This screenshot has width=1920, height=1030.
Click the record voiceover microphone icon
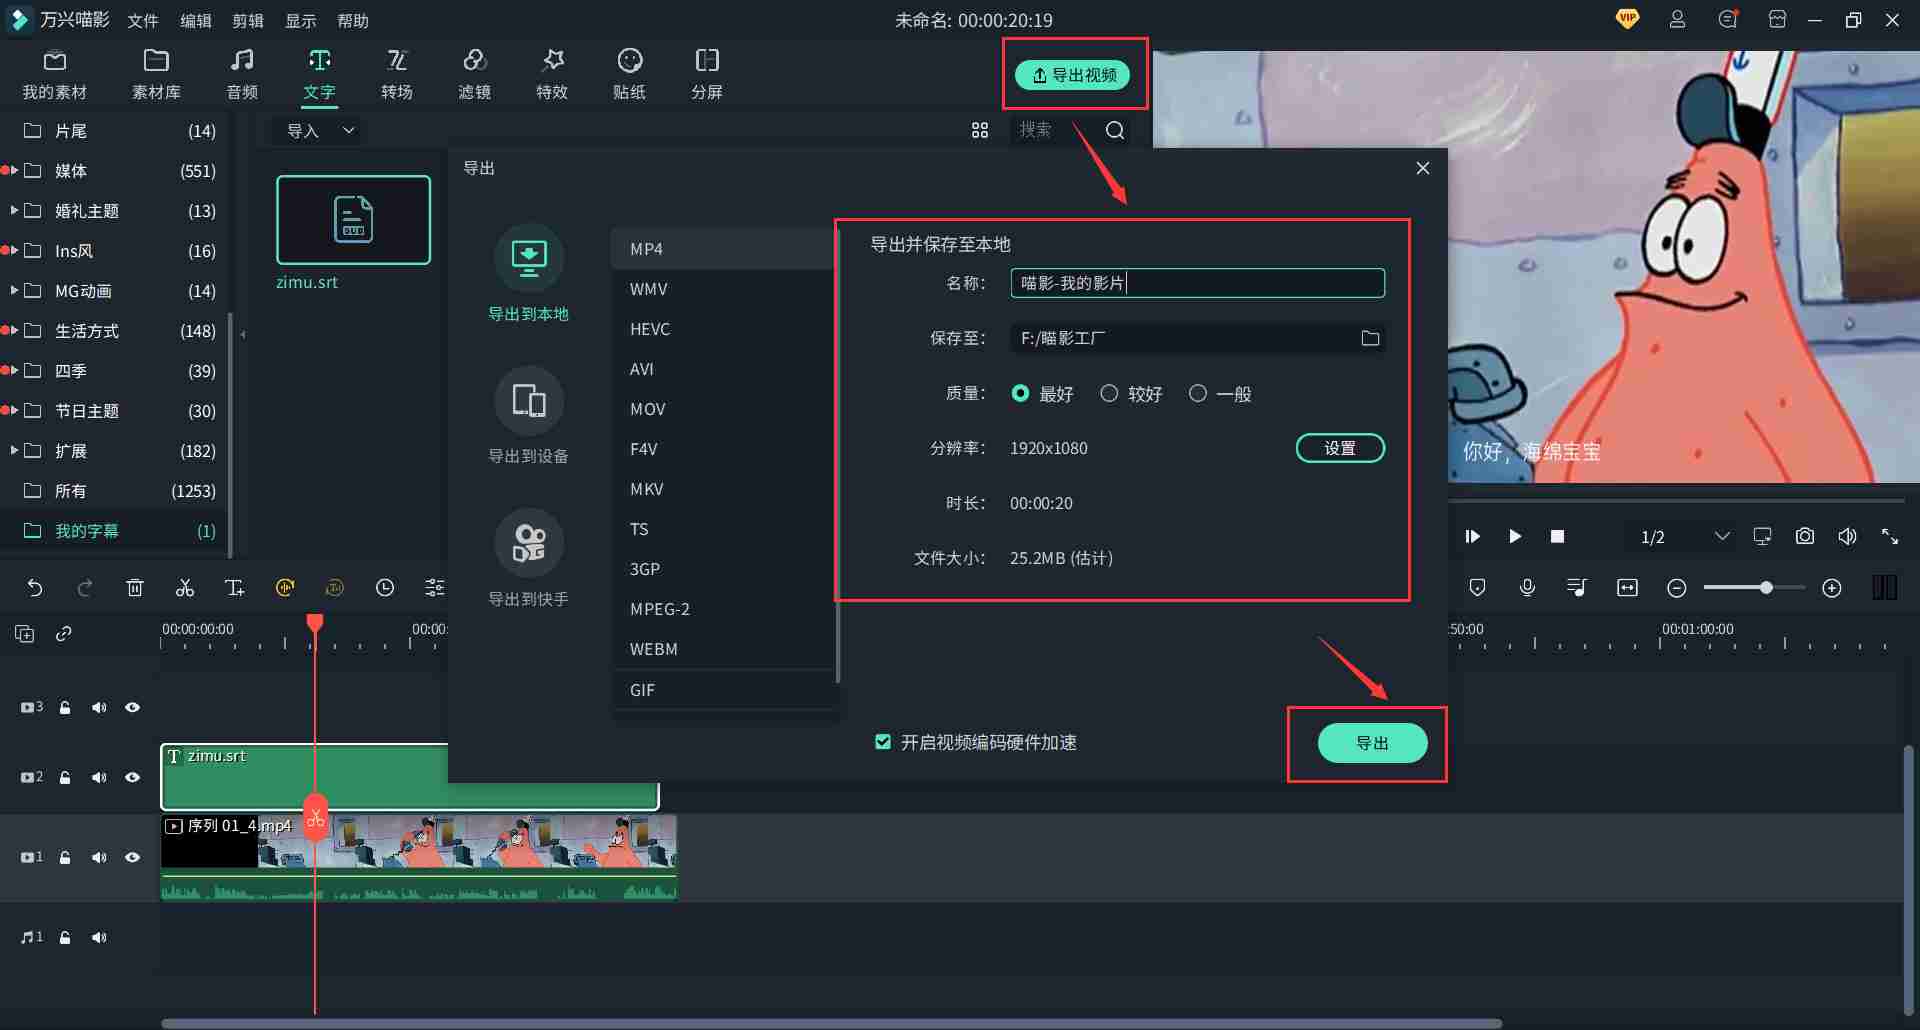pyautogui.click(x=1527, y=588)
